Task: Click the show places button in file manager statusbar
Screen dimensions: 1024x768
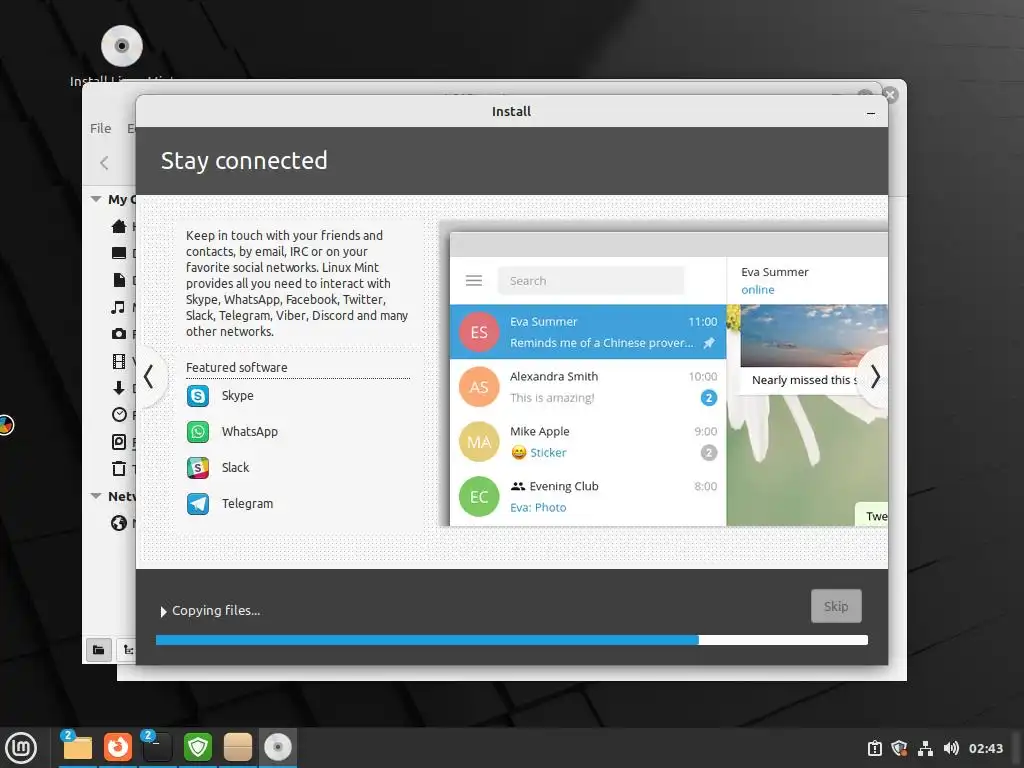Action: click(99, 650)
